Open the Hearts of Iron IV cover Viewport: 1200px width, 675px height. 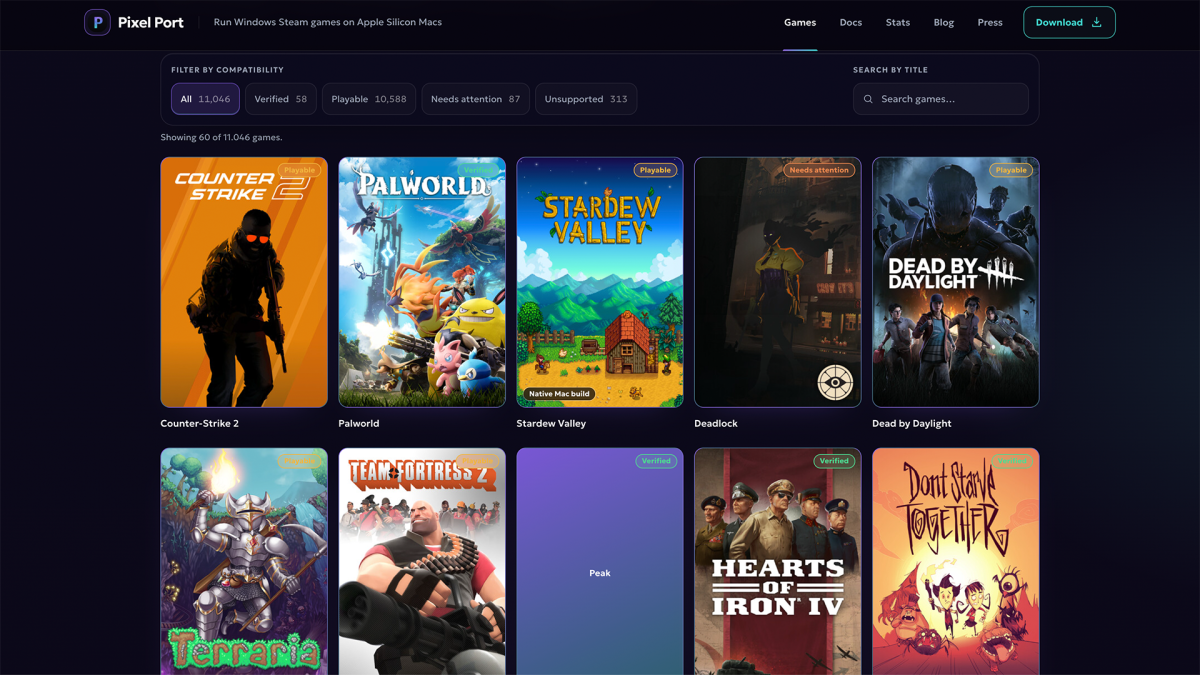click(778, 562)
